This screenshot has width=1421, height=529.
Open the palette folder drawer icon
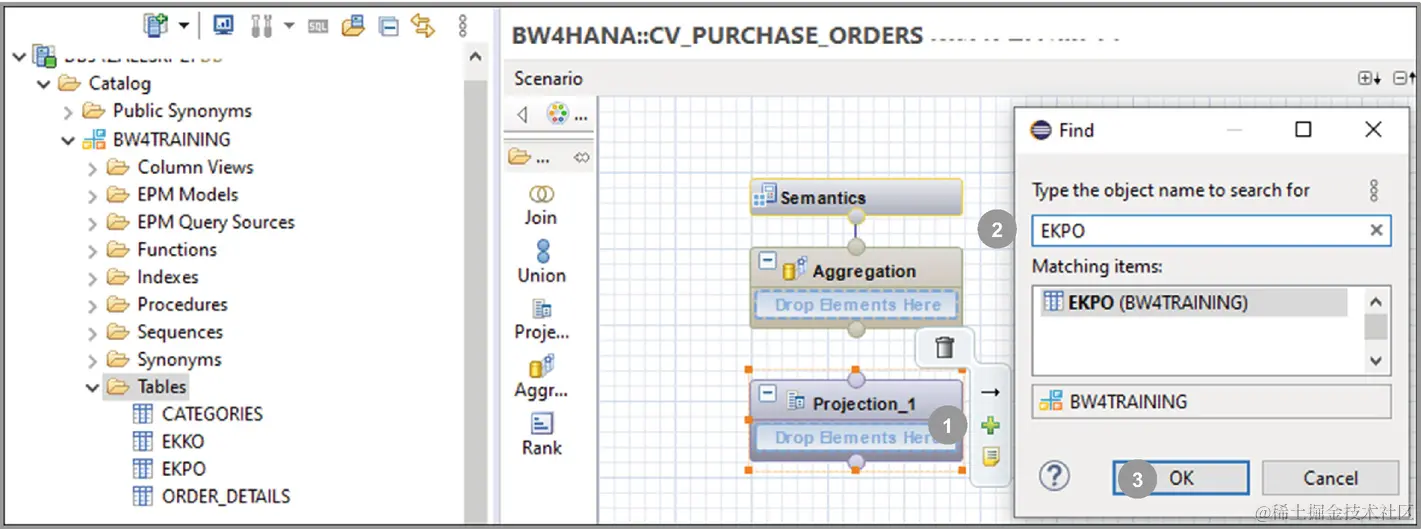519,157
